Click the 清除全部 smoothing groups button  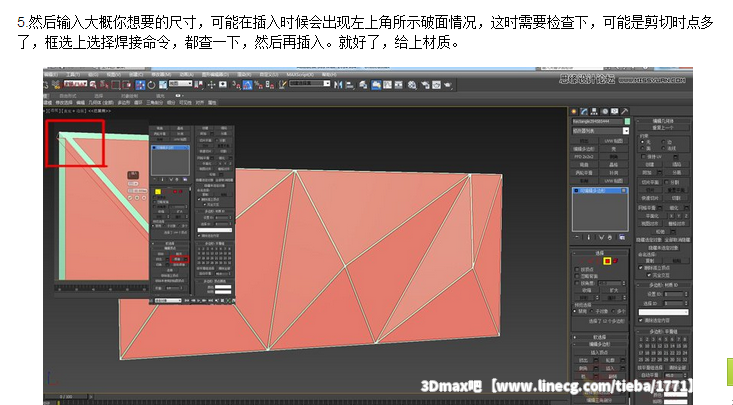(x=676, y=368)
